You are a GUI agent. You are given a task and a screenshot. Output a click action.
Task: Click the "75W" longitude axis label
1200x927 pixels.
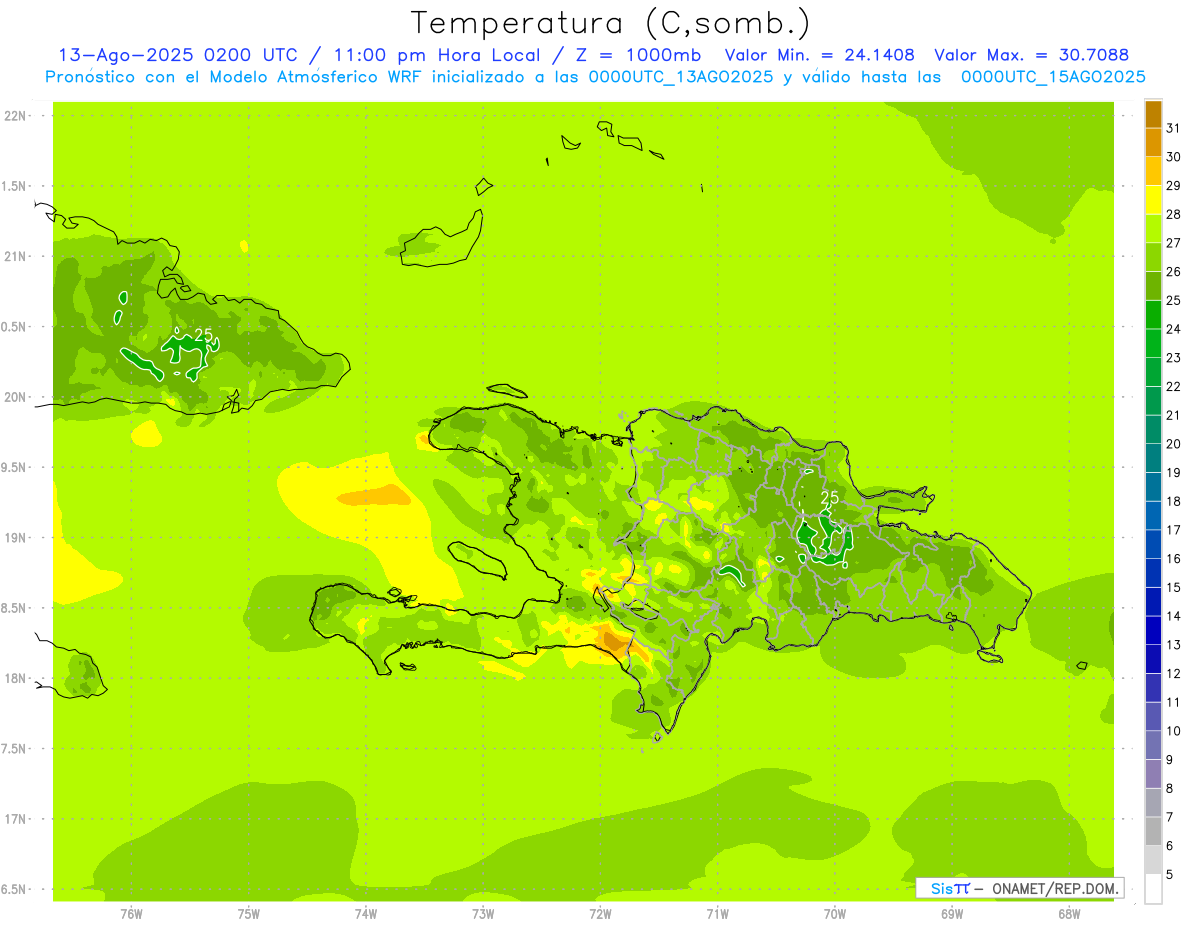[249, 914]
